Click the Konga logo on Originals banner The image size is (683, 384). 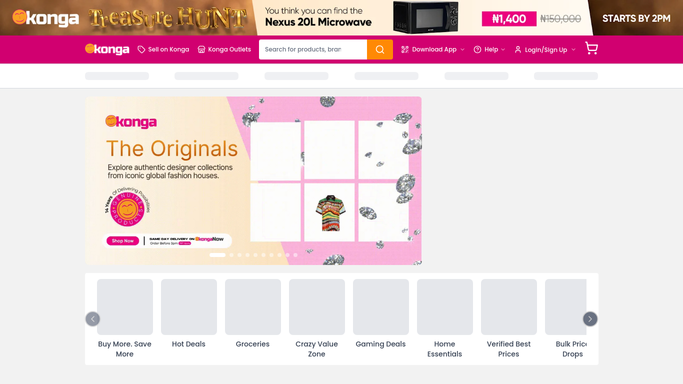[x=131, y=122]
